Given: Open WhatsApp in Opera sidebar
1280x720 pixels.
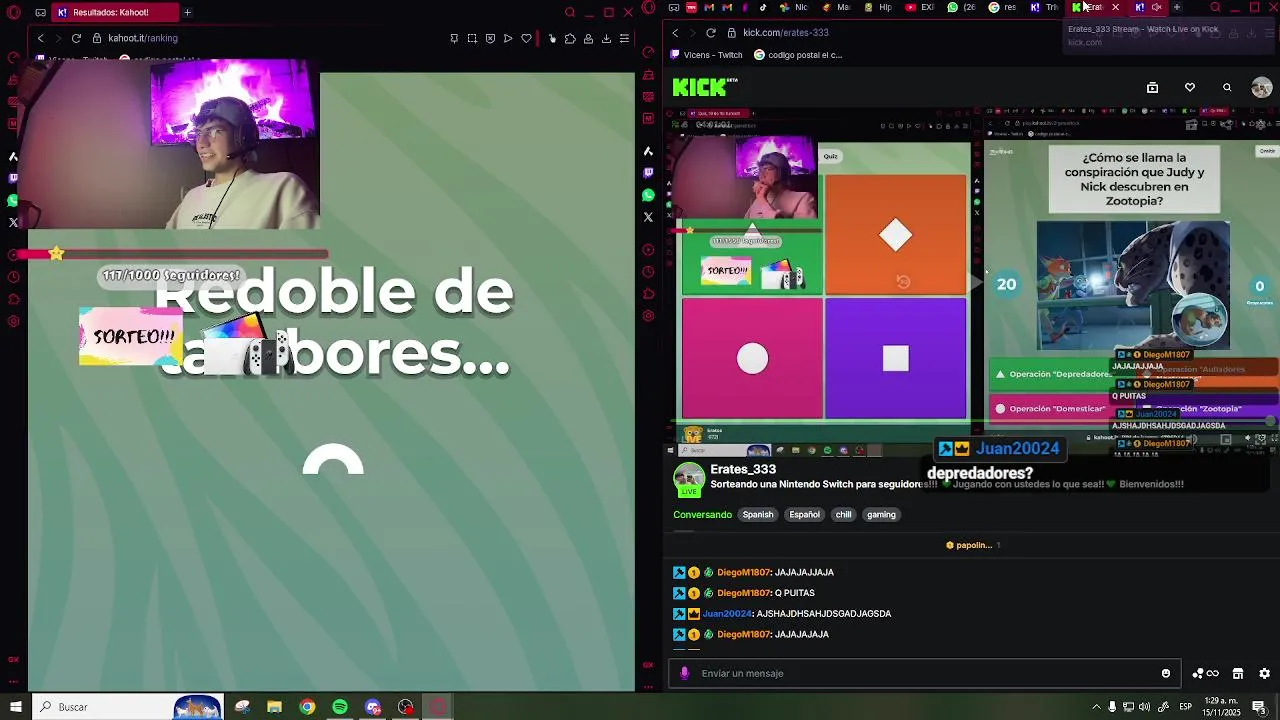Looking at the screenshot, I should [648, 195].
